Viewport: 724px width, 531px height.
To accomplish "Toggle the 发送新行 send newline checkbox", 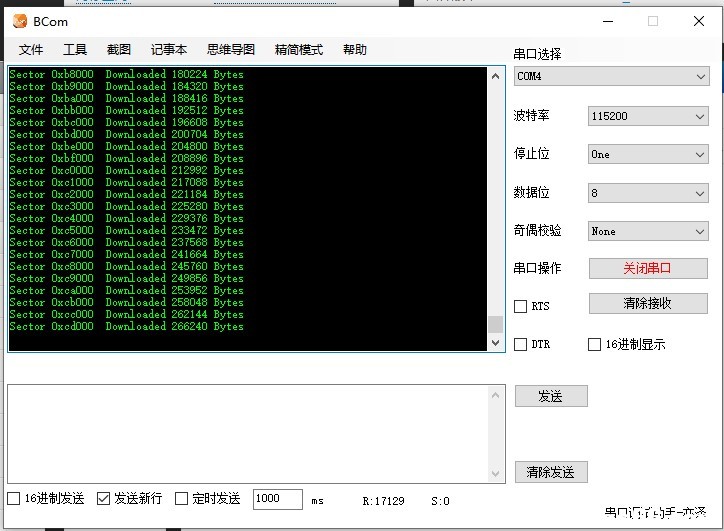I will point(104,499).
